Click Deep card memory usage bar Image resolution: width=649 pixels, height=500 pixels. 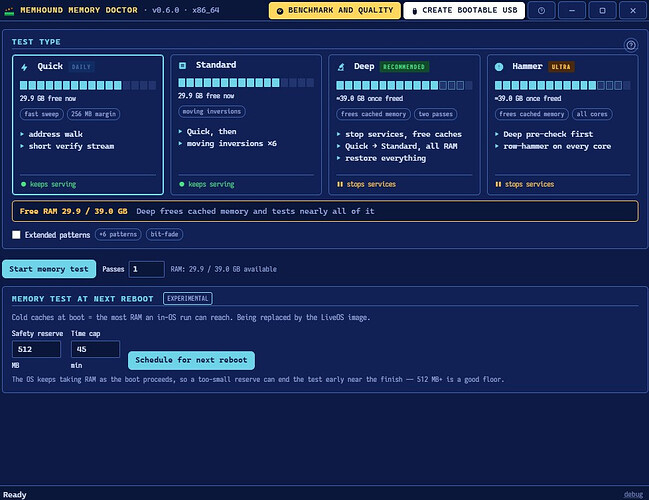(404, 85)
